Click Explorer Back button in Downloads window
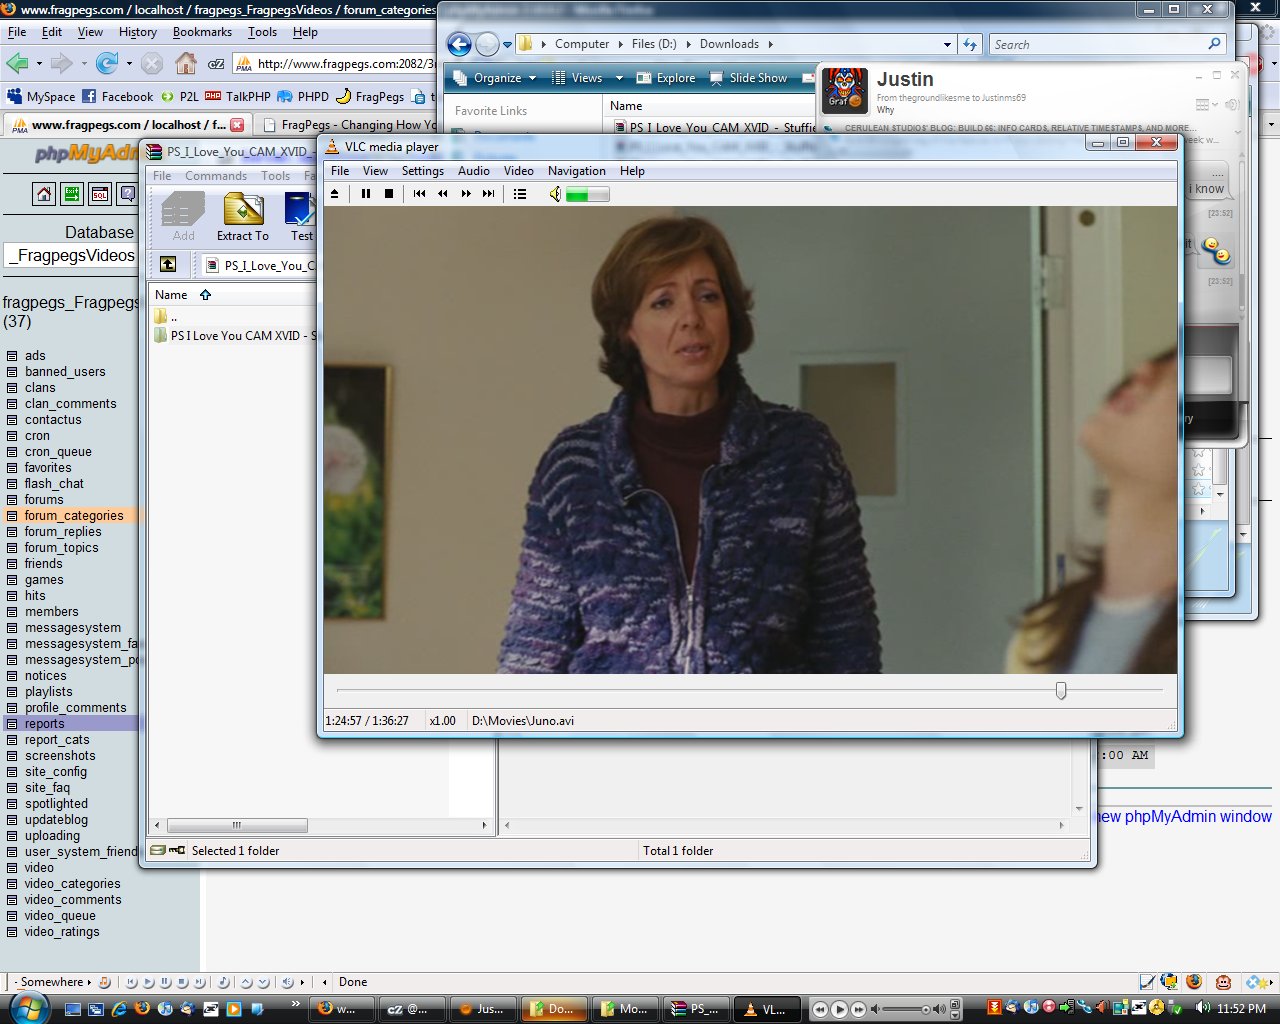Screen dimensions: 1280x1024 click(459, 44)
